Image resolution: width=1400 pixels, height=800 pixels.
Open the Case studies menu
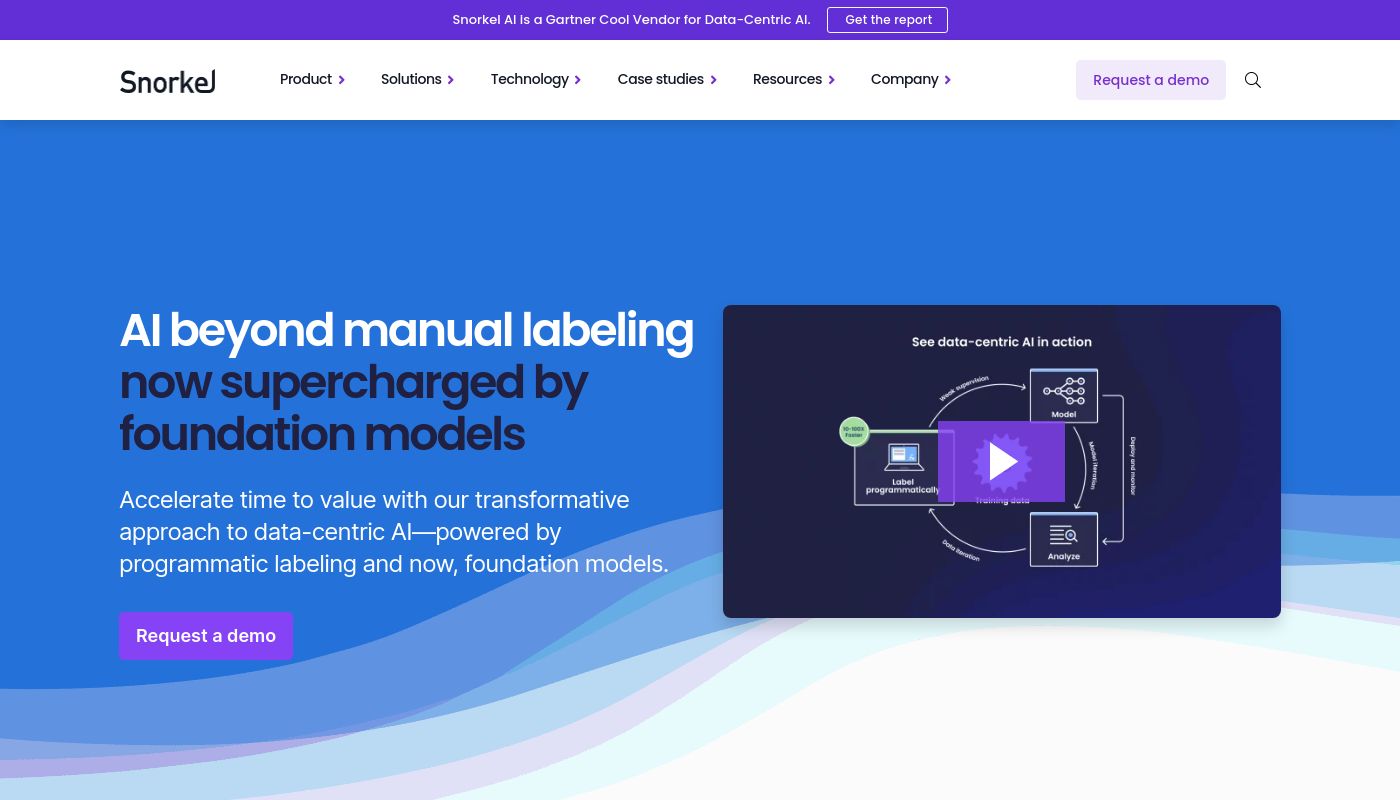[667, 79]
